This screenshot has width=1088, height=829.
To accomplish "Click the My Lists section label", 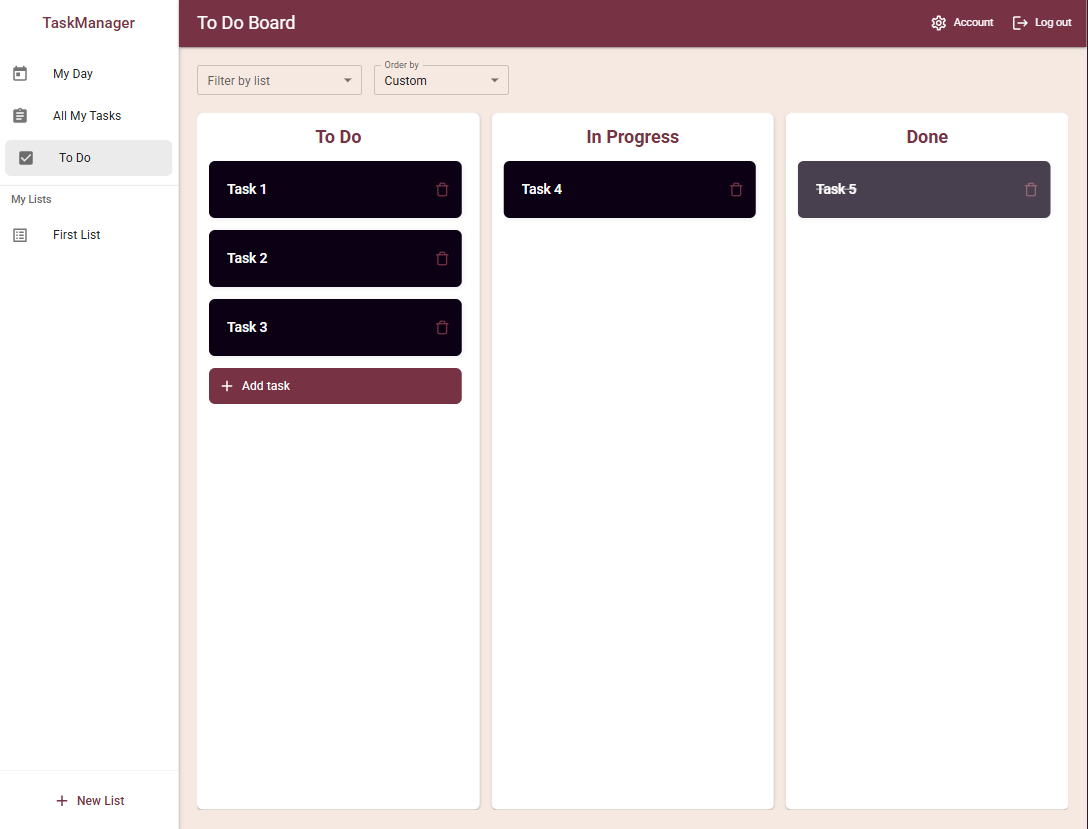I will pos(31,199).
